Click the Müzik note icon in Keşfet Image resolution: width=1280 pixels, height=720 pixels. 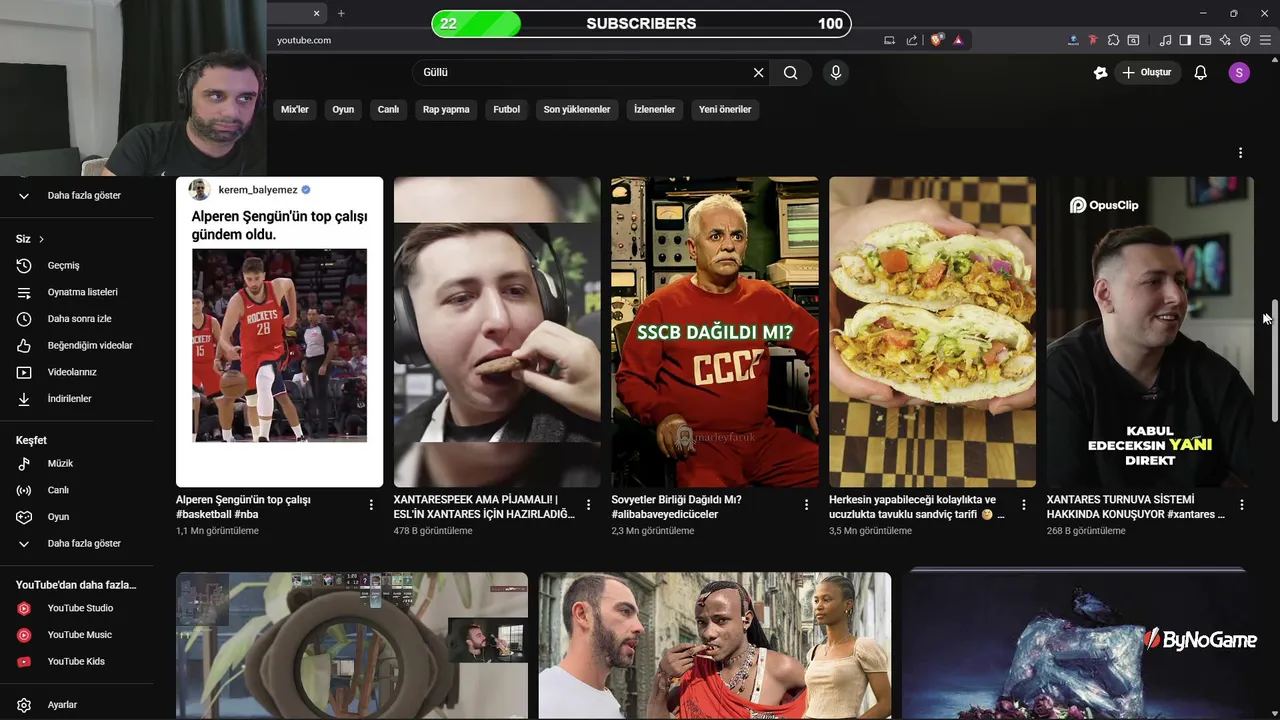24,464
